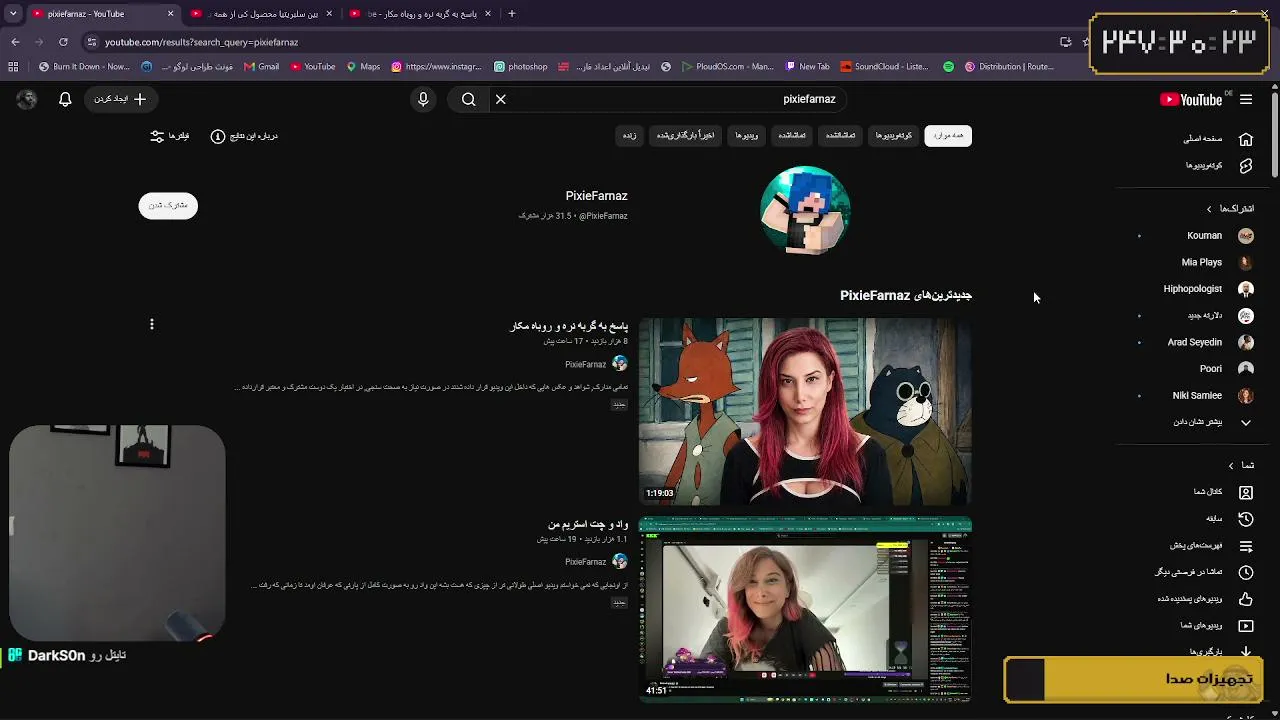Go to Home (صفحه اصلی) in sidebar

point(1216,139)
